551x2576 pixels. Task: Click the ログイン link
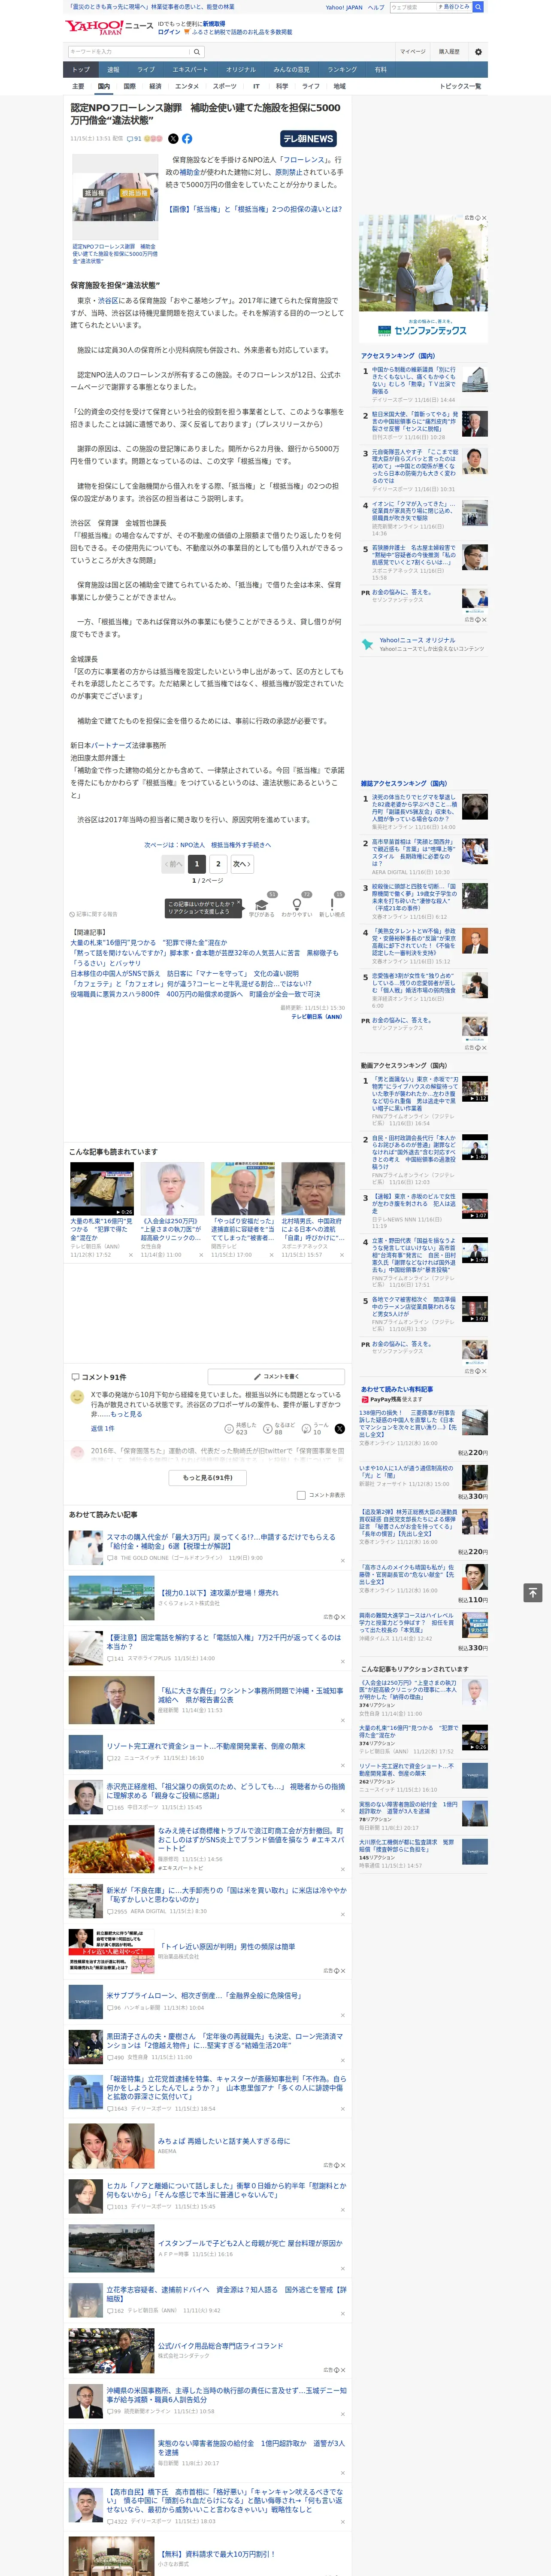click(x=169, y=32)
